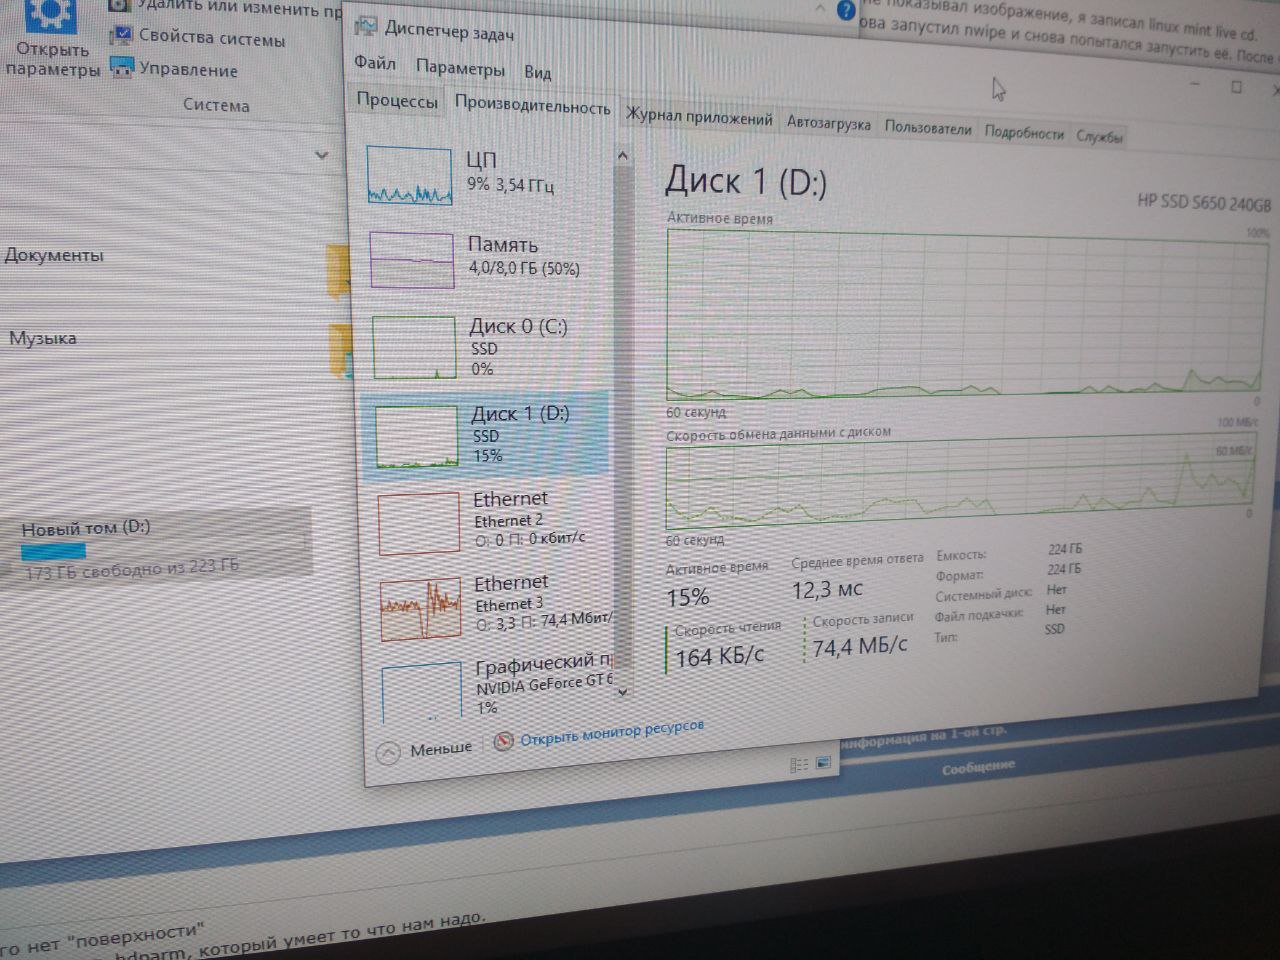The height and width of the screenshot is (960, 1280).
Task: Click the Управление computer icon
Action: tap(122, 68)
